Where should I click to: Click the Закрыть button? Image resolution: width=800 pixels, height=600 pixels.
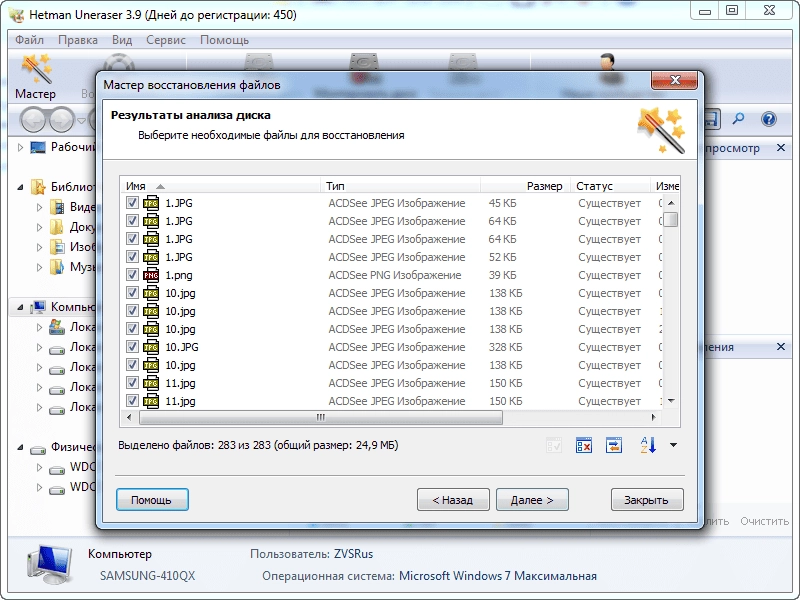click(647, 499)
